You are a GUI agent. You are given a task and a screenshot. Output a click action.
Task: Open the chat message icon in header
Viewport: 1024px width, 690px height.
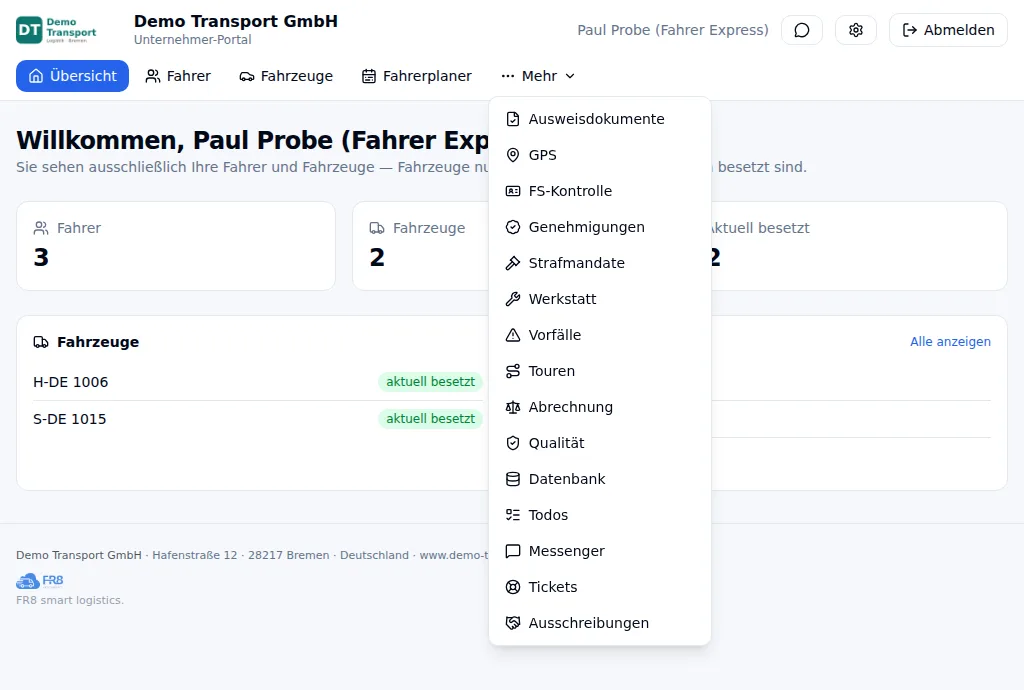(801, 30)
